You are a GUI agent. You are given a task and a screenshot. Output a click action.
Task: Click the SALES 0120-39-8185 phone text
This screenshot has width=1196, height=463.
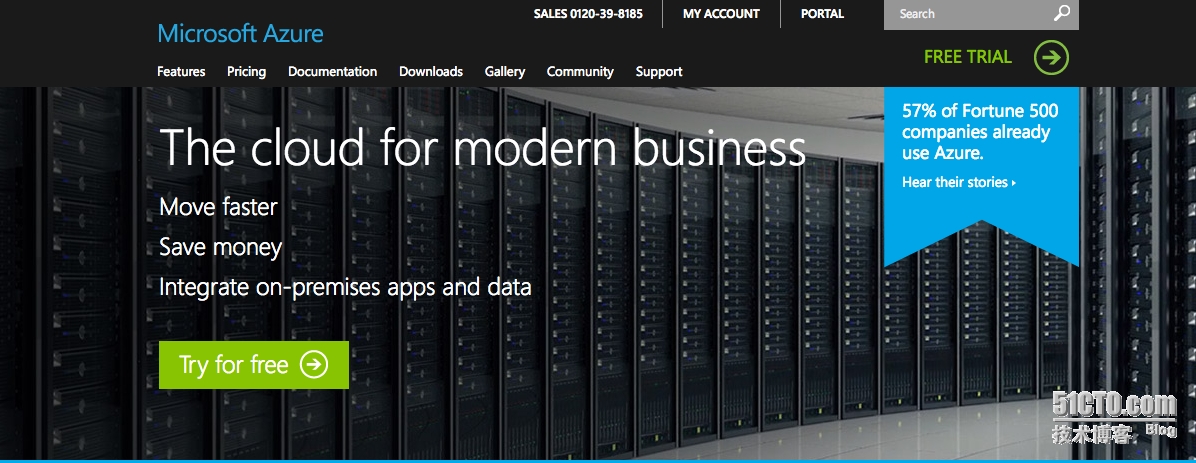[588, 14]
